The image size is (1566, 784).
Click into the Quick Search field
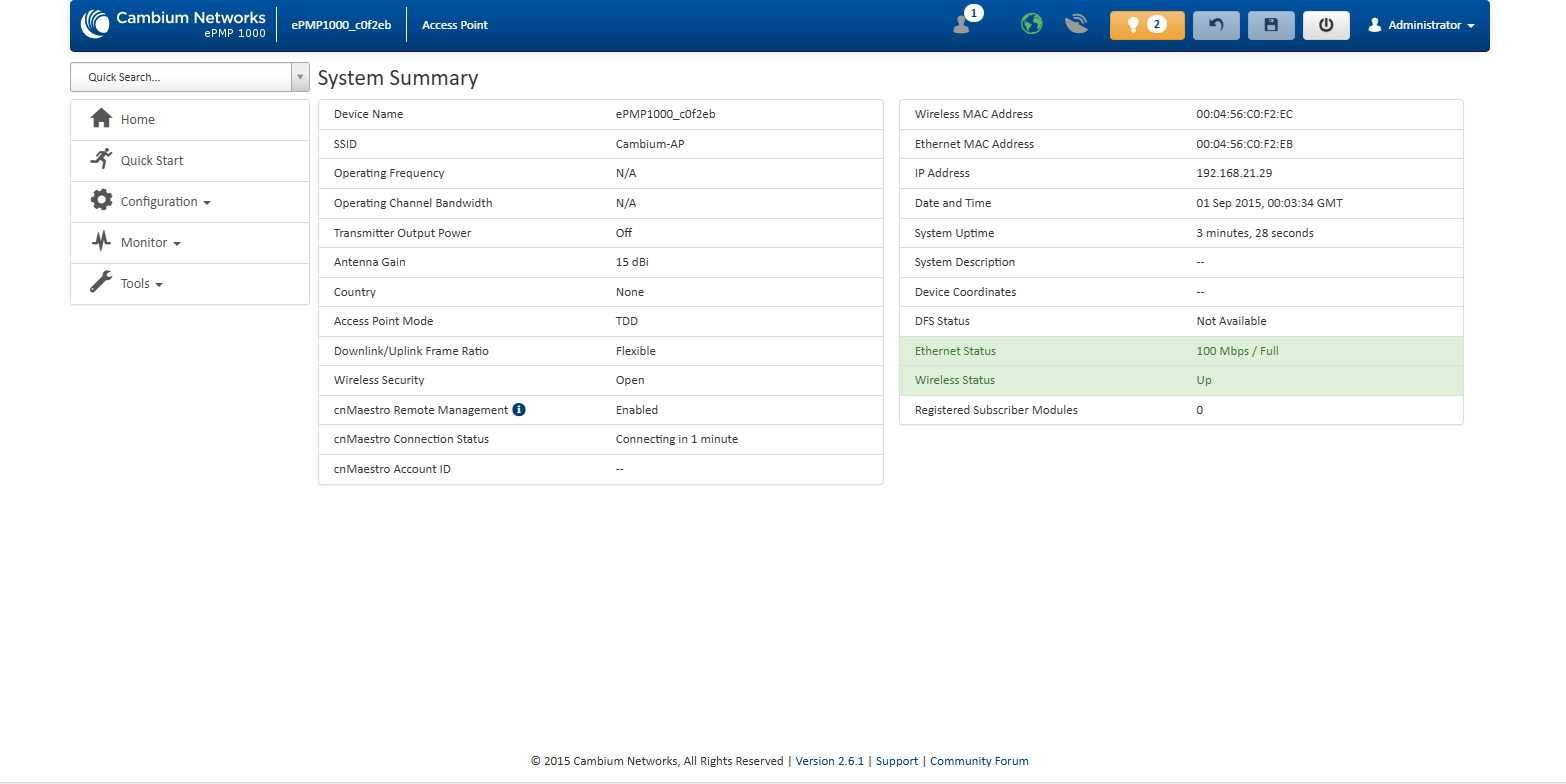(181, 77)
